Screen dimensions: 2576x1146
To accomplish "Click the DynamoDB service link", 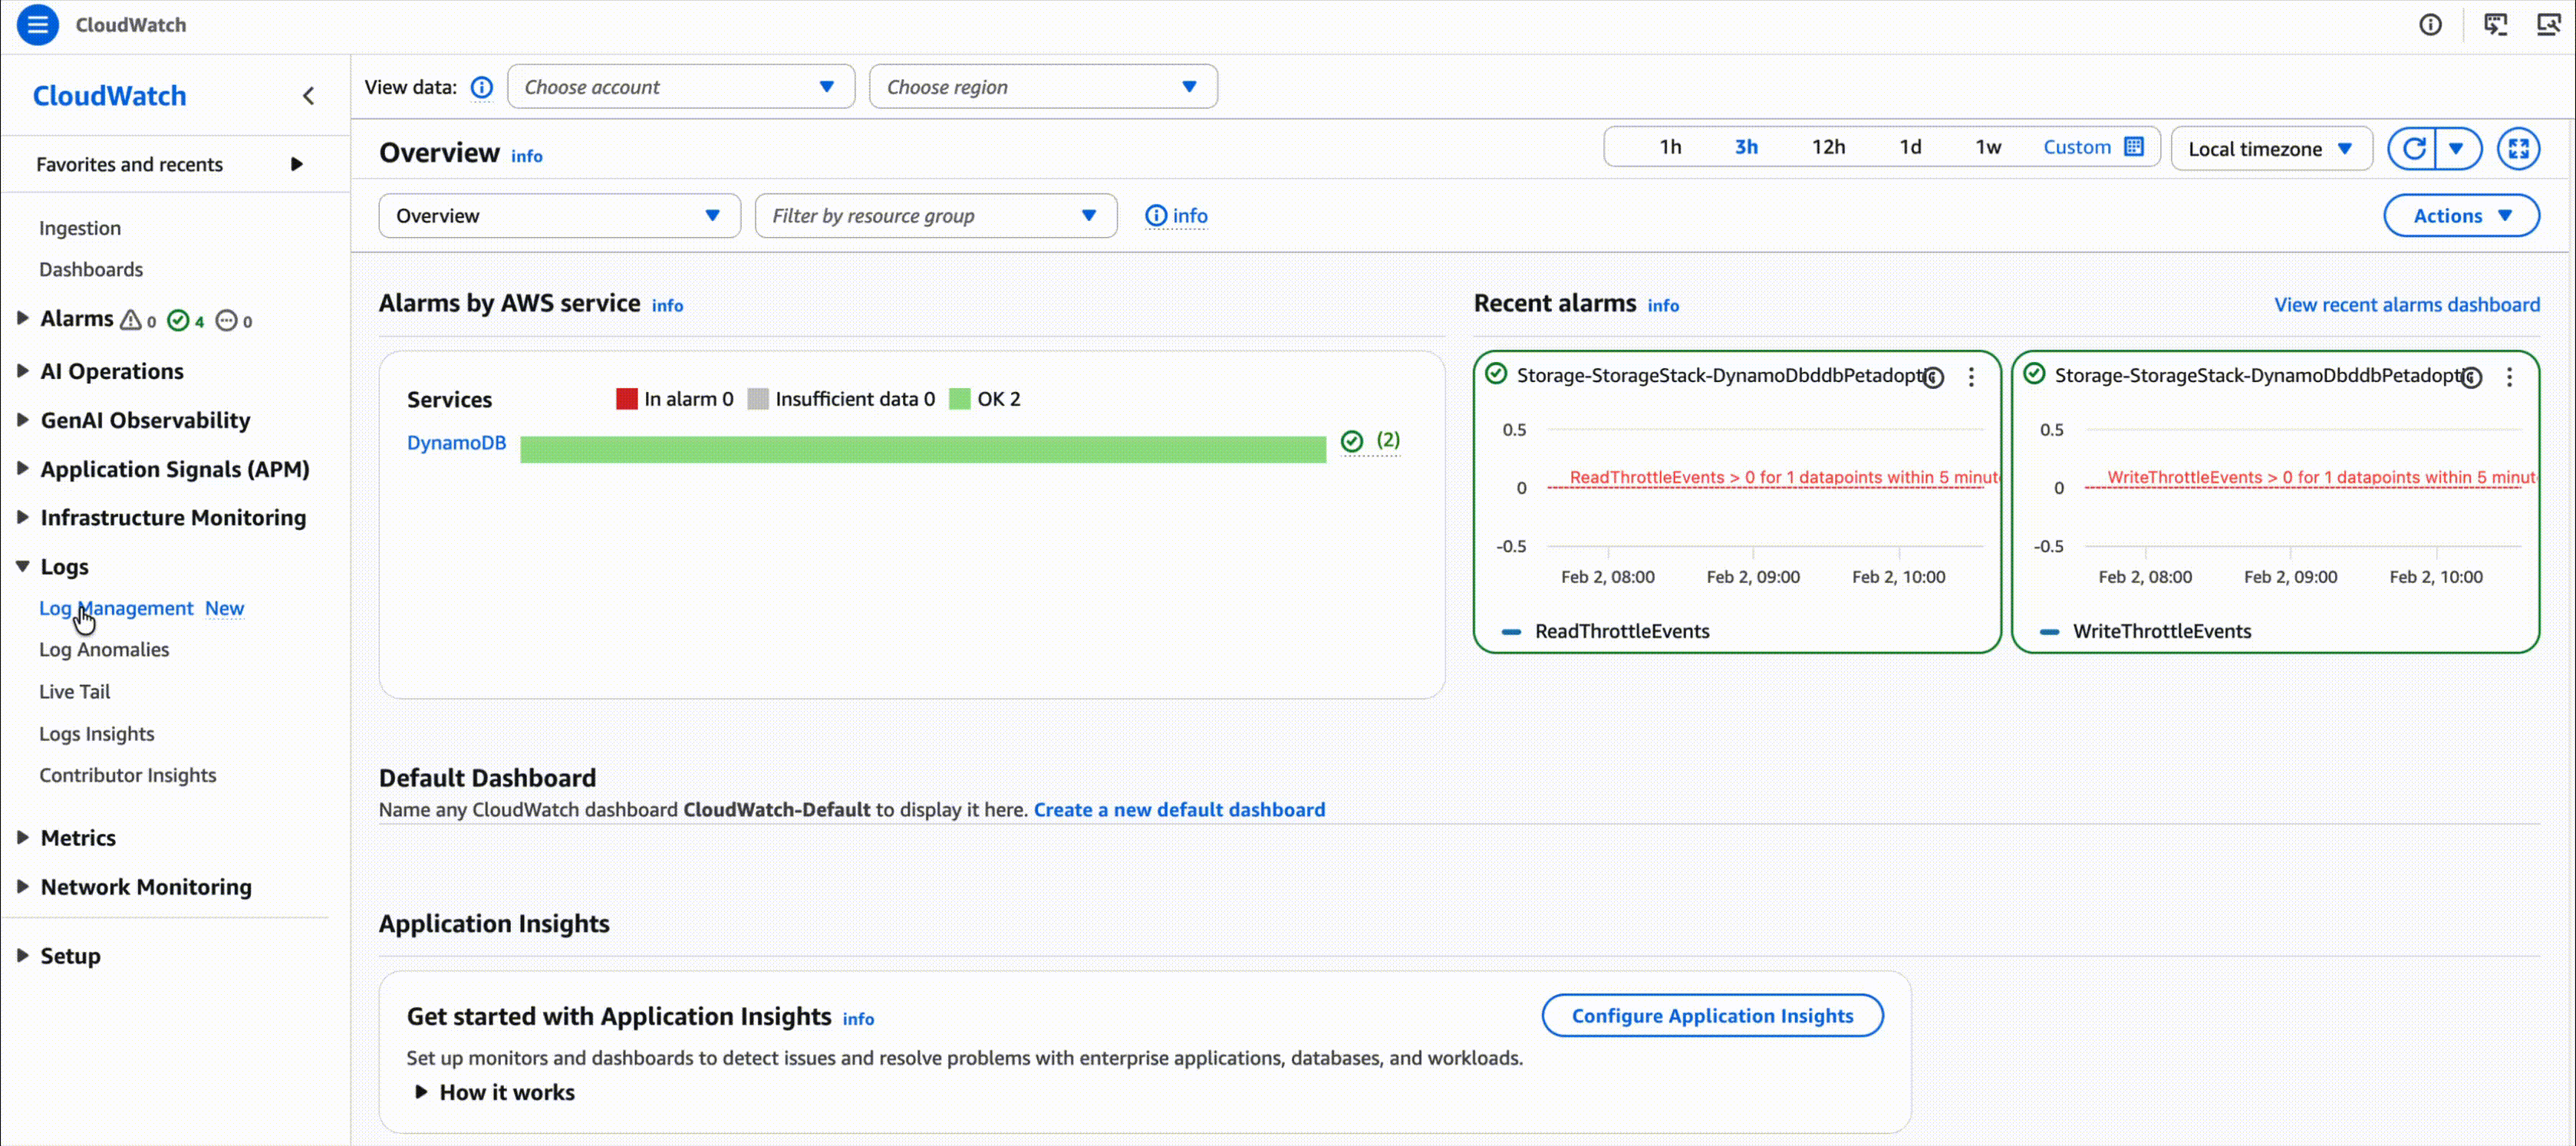I will click(x=456, y=442).
